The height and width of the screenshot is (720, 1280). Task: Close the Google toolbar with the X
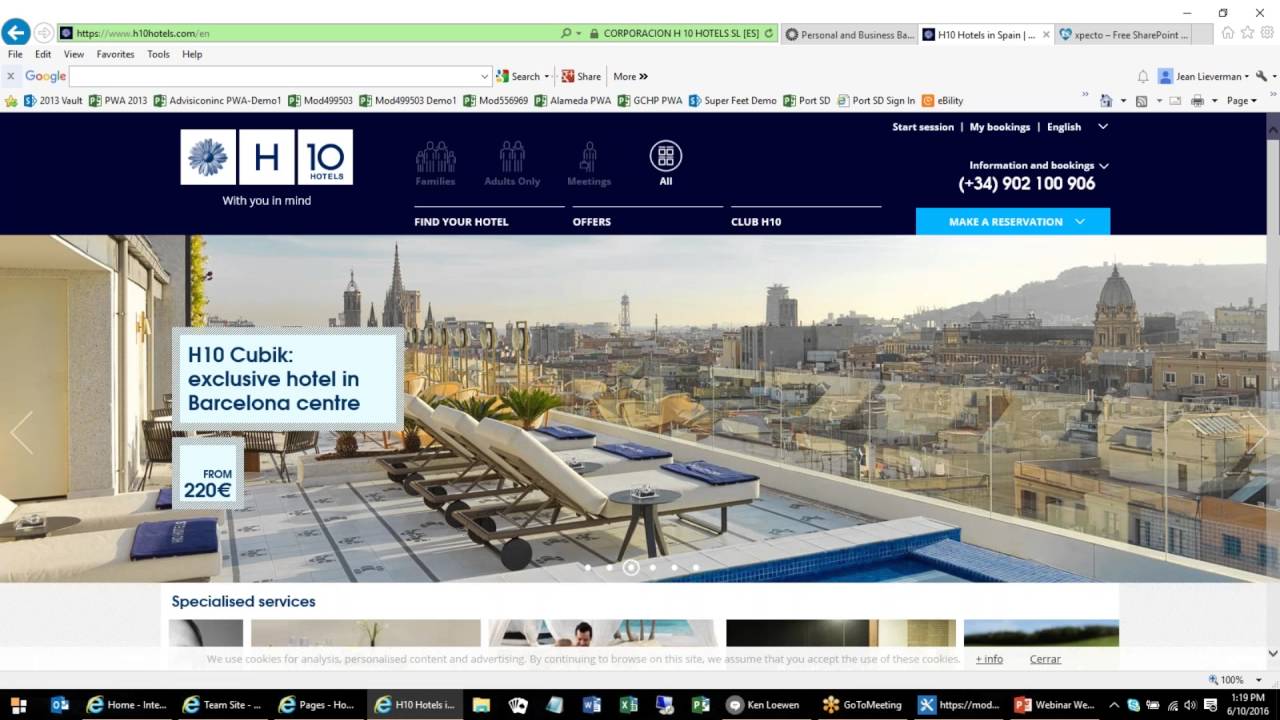pos(11,76)
